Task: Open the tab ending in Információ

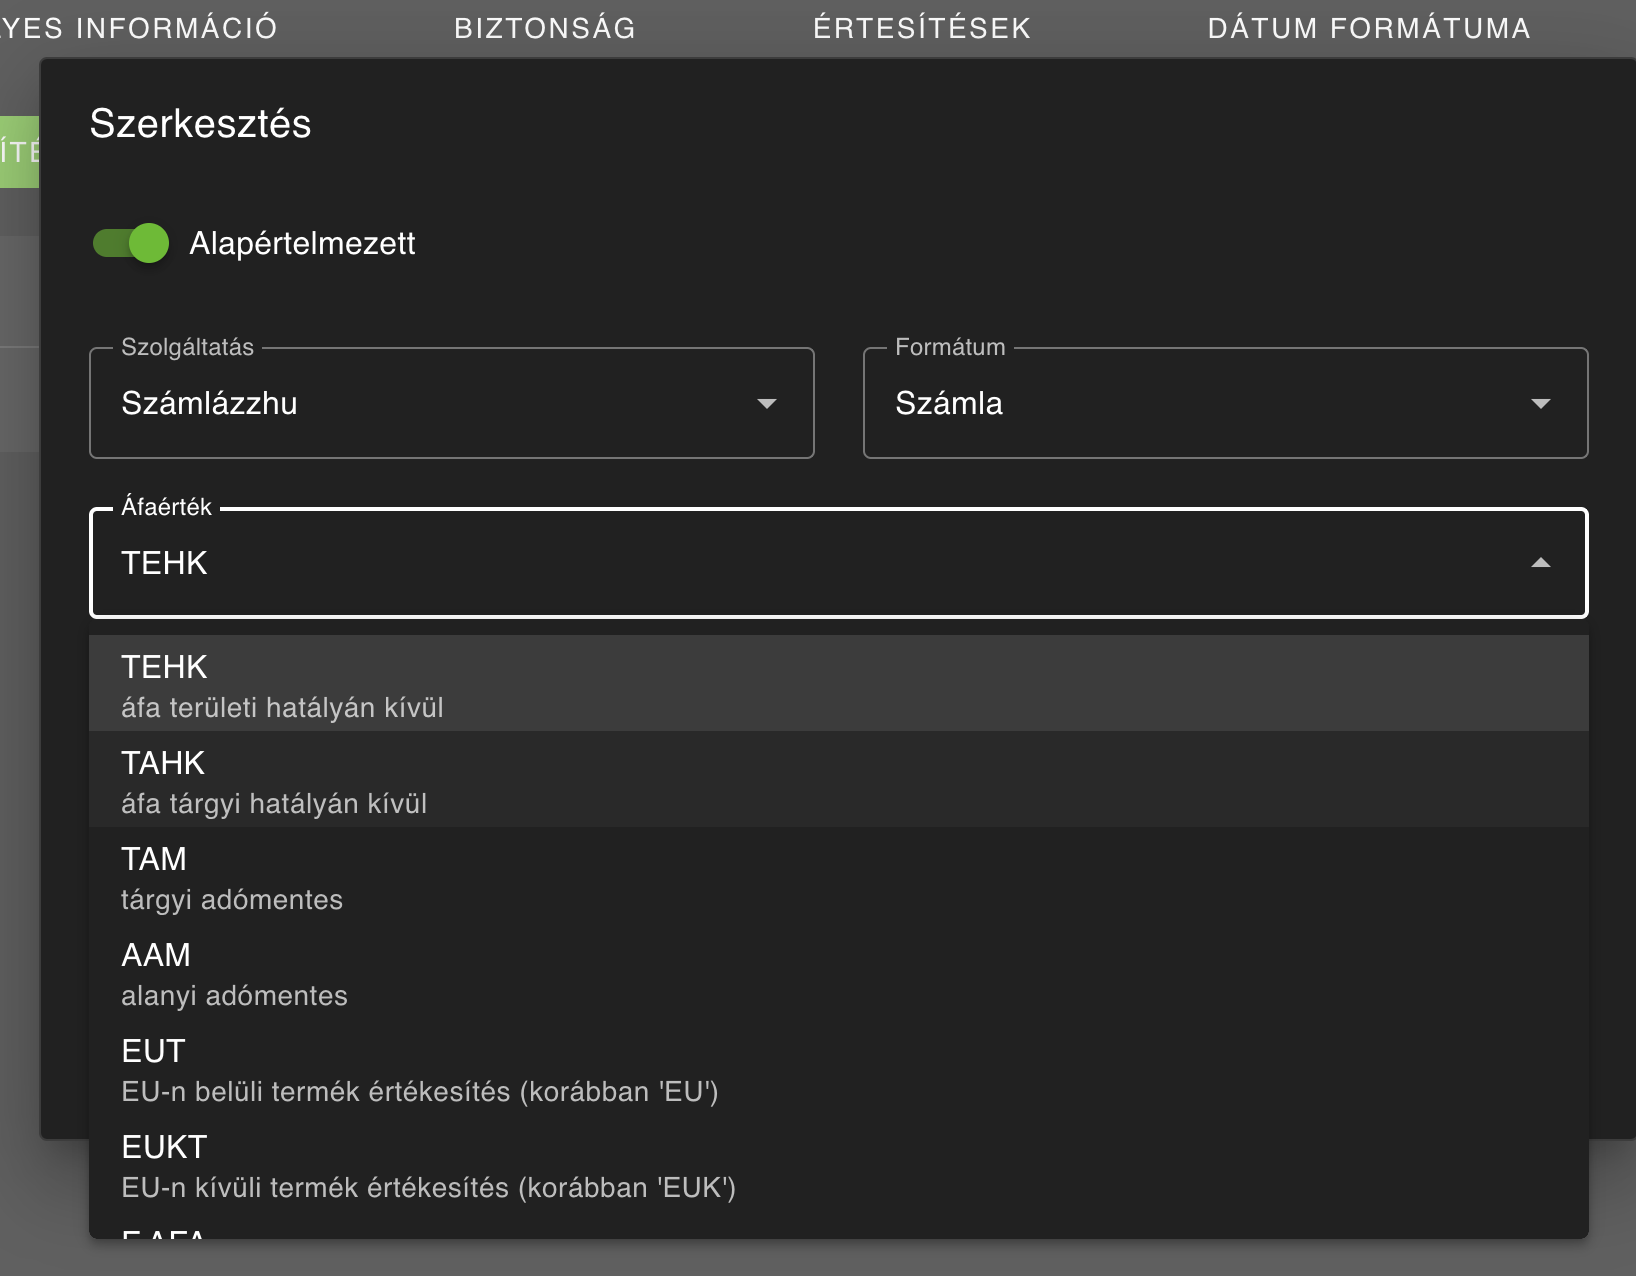Action: [x=138, y=28]
